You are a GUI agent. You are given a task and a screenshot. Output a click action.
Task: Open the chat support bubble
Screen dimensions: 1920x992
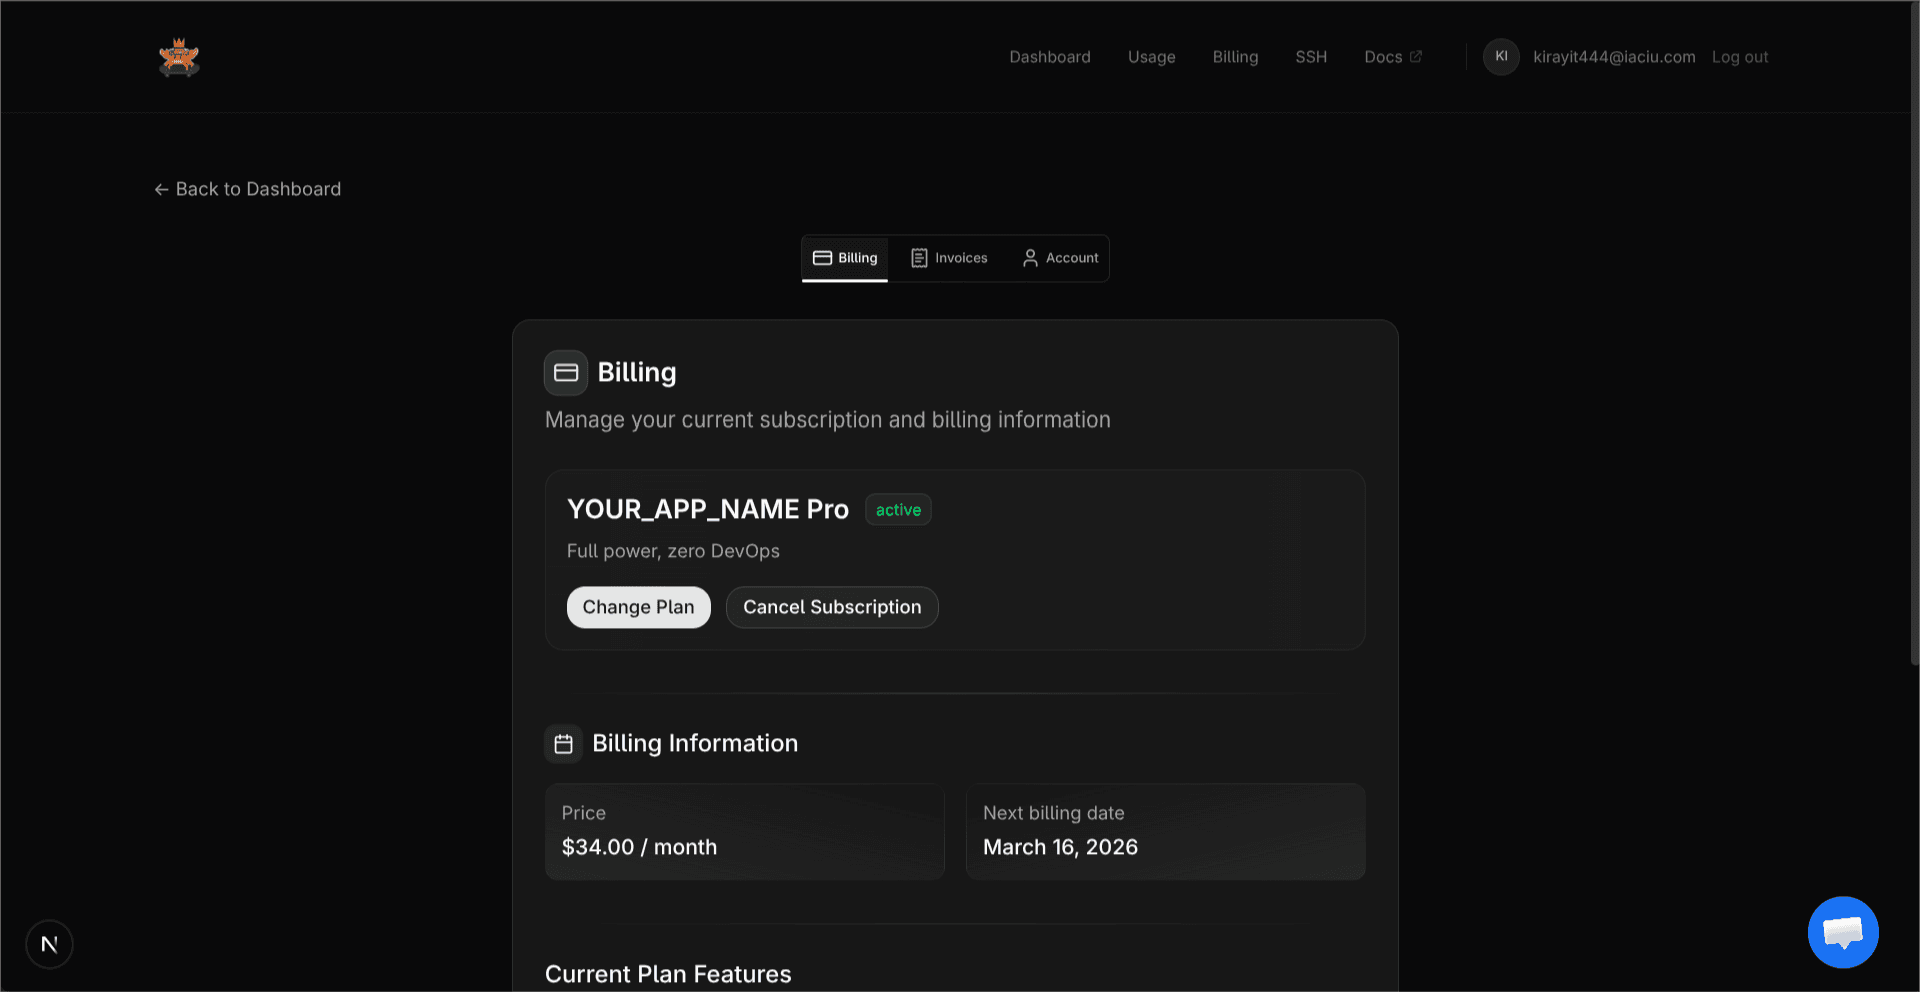coord(1843,932)
